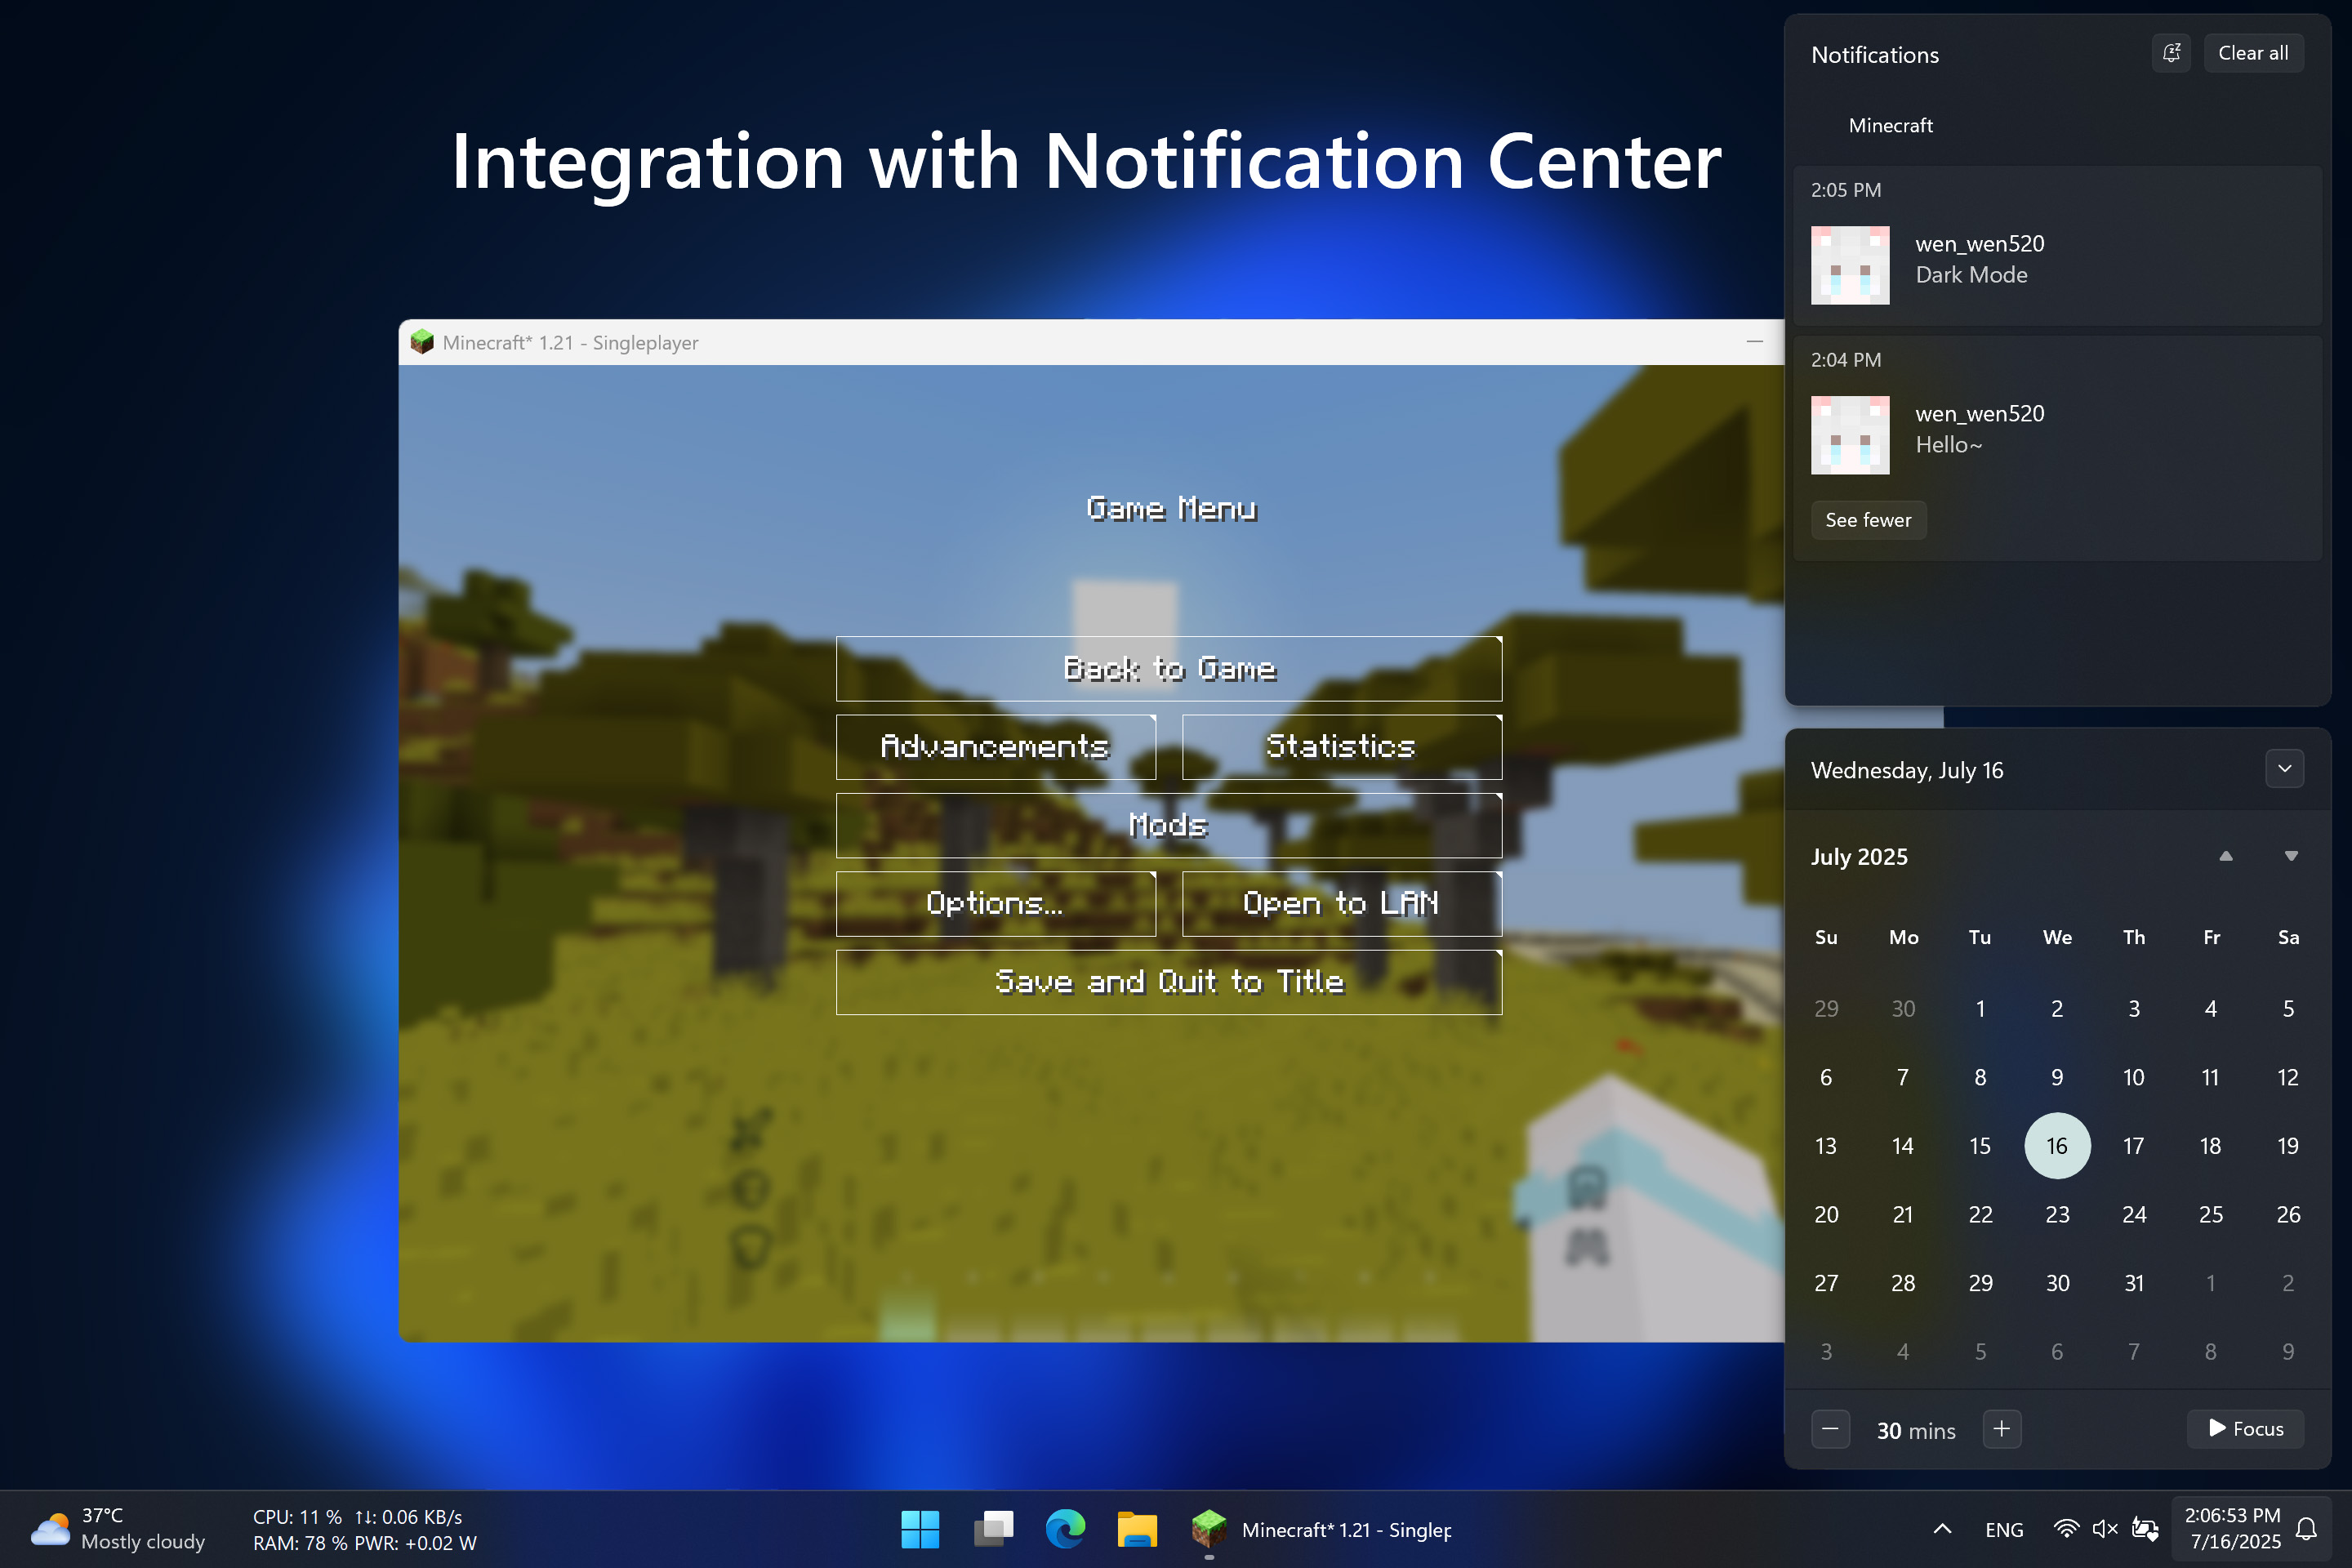
Task: Click Save and Quit to Title
Action: pyautogui.click(x=1169, y=982)
